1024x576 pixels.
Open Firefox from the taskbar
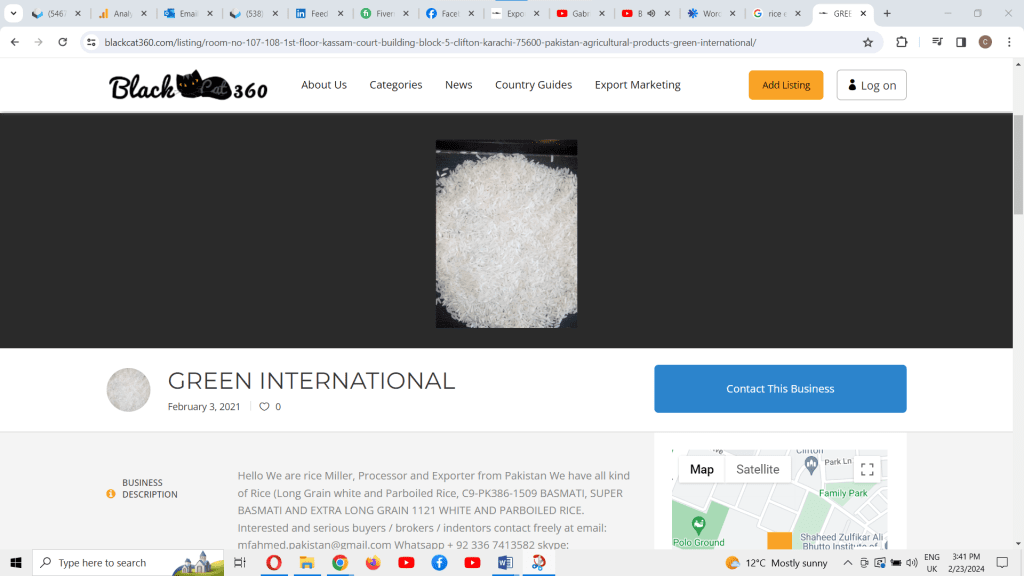click(373, 562)
